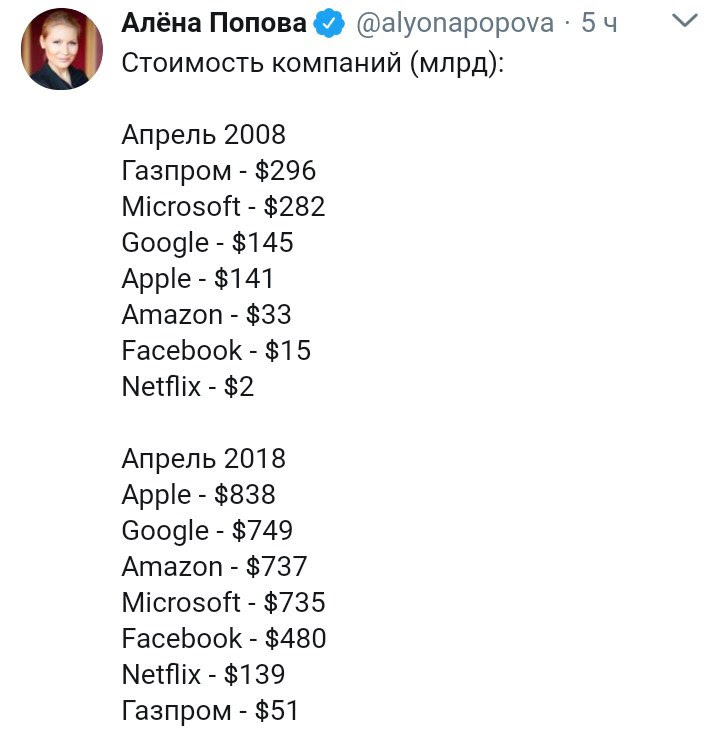Click the "Апрель 2018" line
The width and height of the screenshot is (720, 743).
203,459
